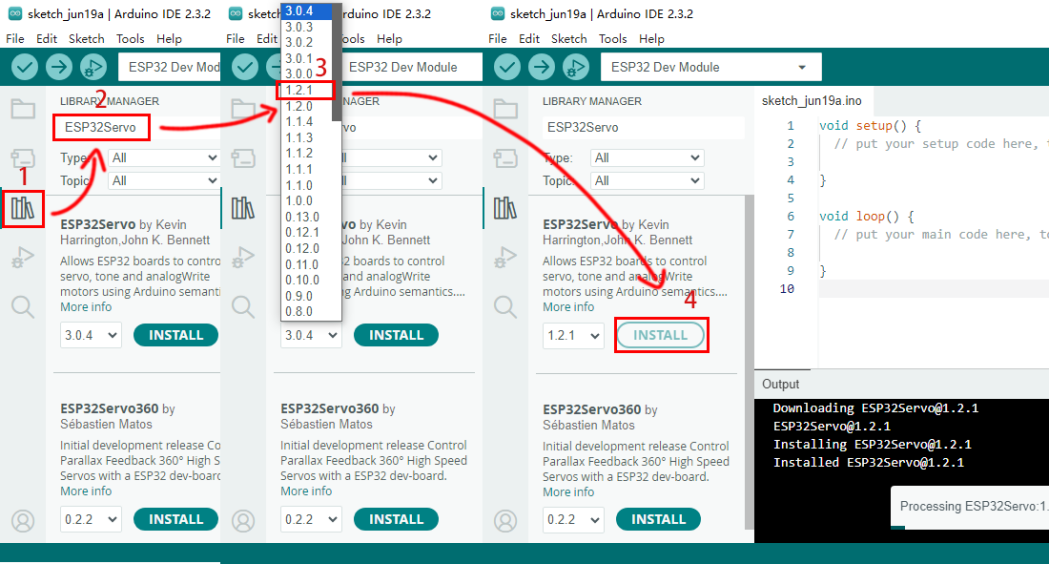Open account profile icon in middle window sidebar
This screenshot has width=1049, height=564.
(243, 521)
